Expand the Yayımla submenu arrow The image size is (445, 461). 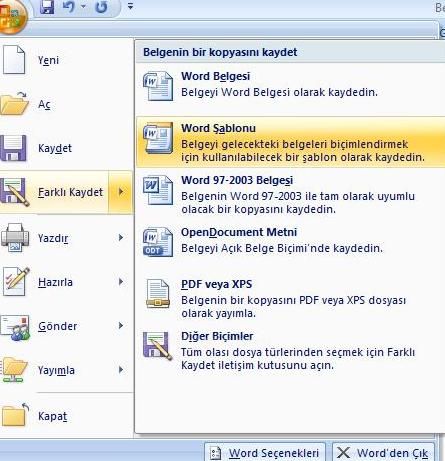tap(121, 369)
